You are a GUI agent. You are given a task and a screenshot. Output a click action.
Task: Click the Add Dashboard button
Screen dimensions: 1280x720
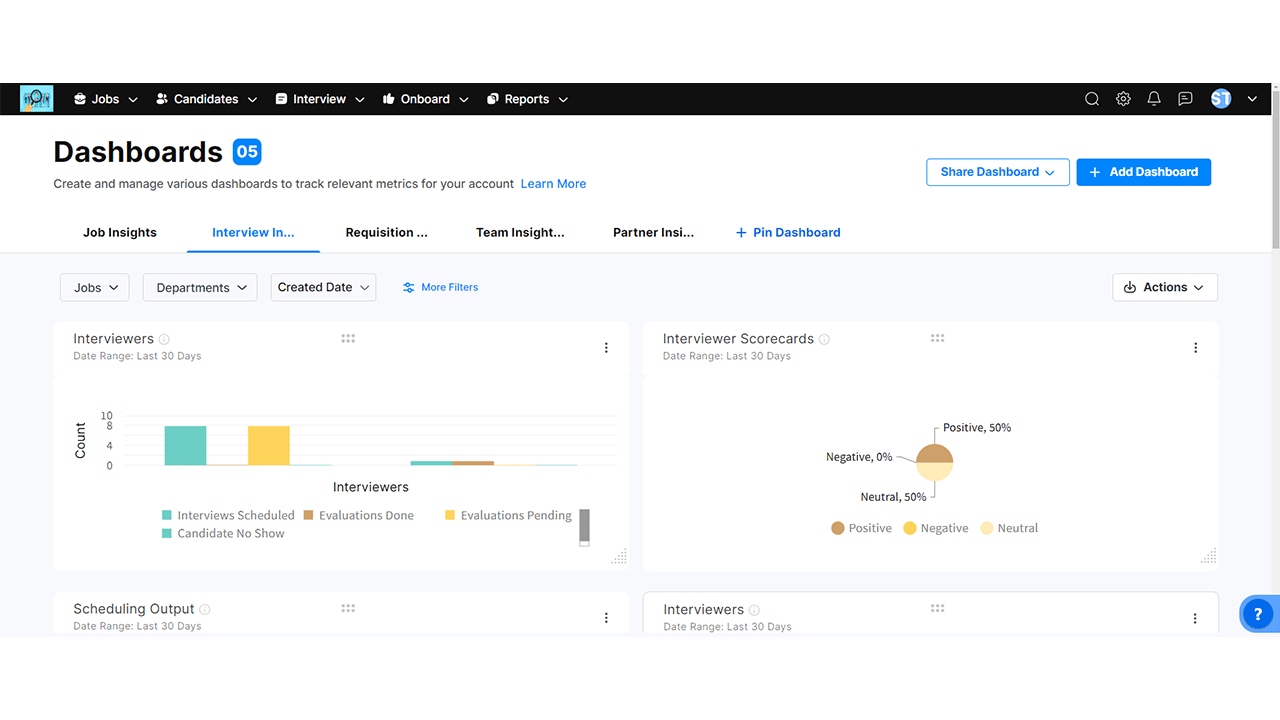(x=1143, y=172)
